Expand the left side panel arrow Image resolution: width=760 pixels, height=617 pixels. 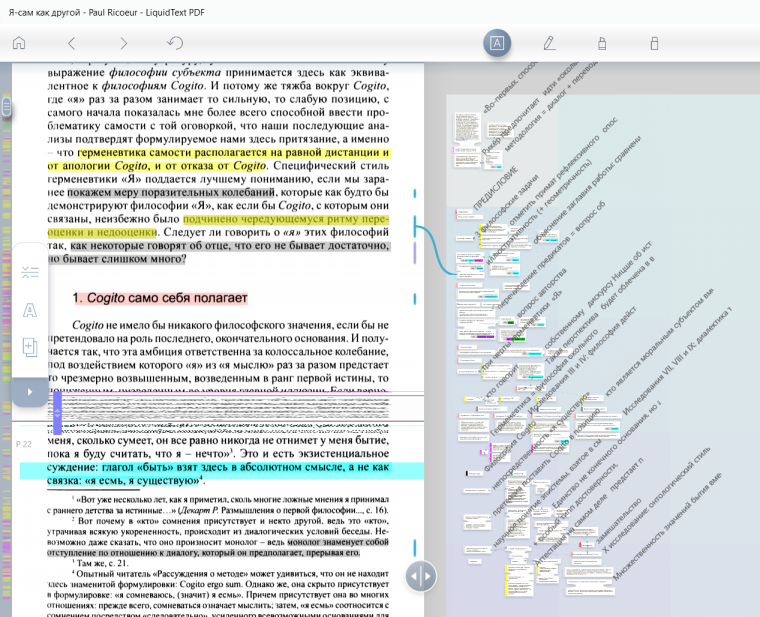pyautogui.click(x=29, y=391)
